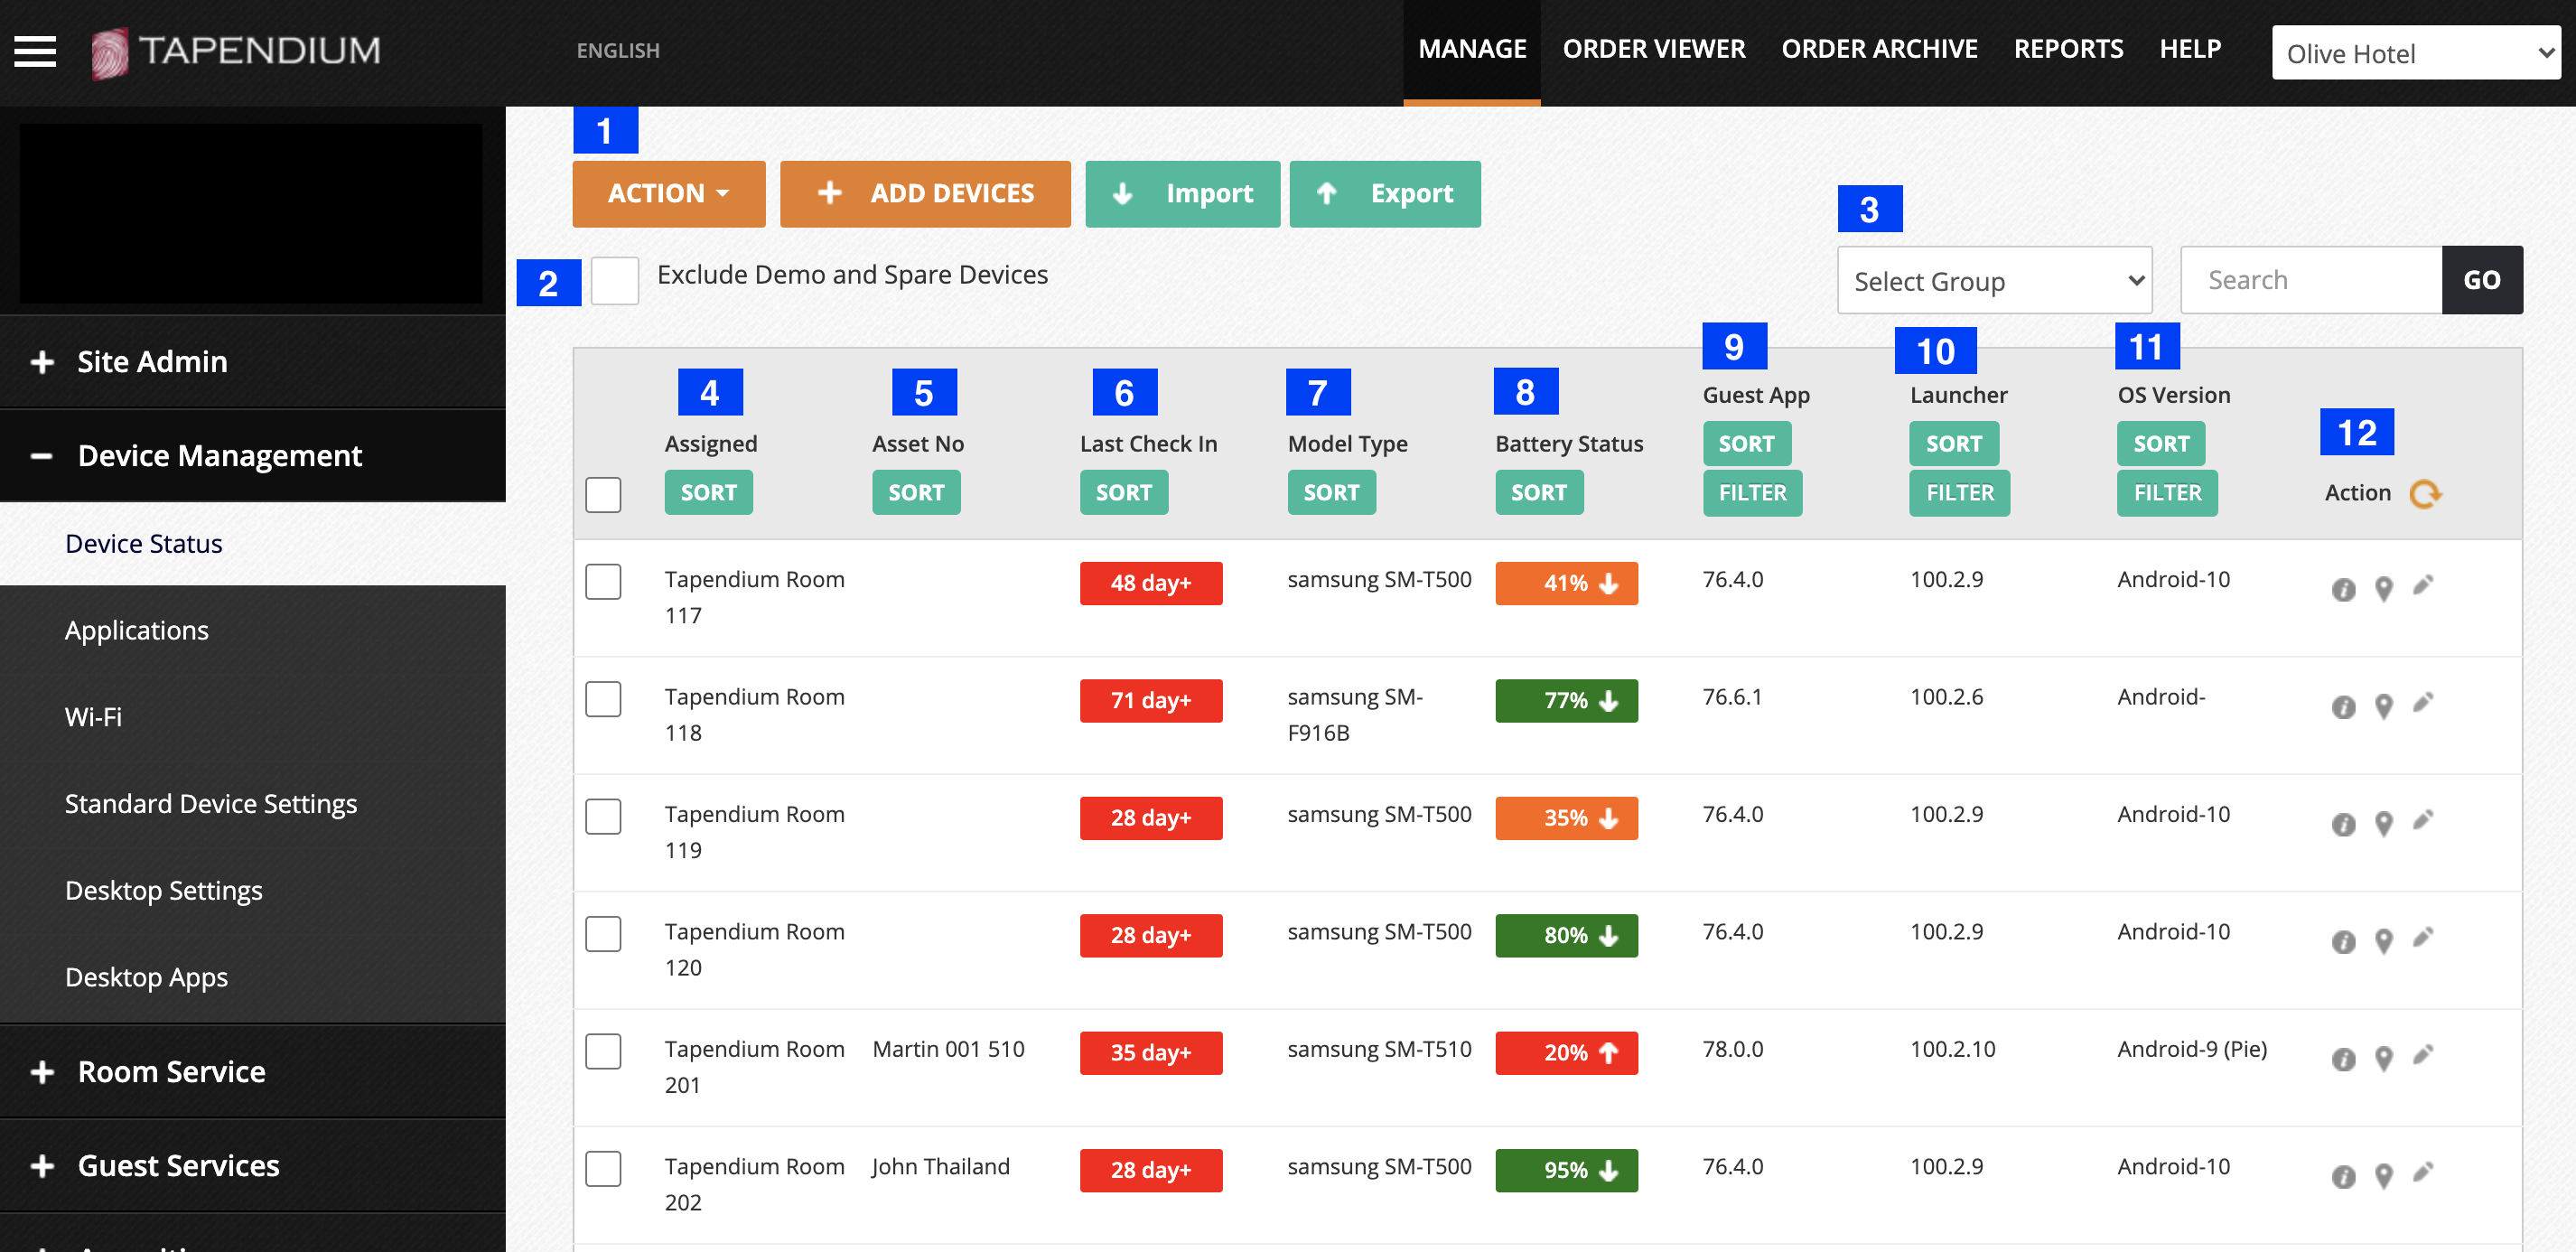Select the edit pencil icon for Room 201
The image size is (2576, 1252).
click(2424, 1058)
